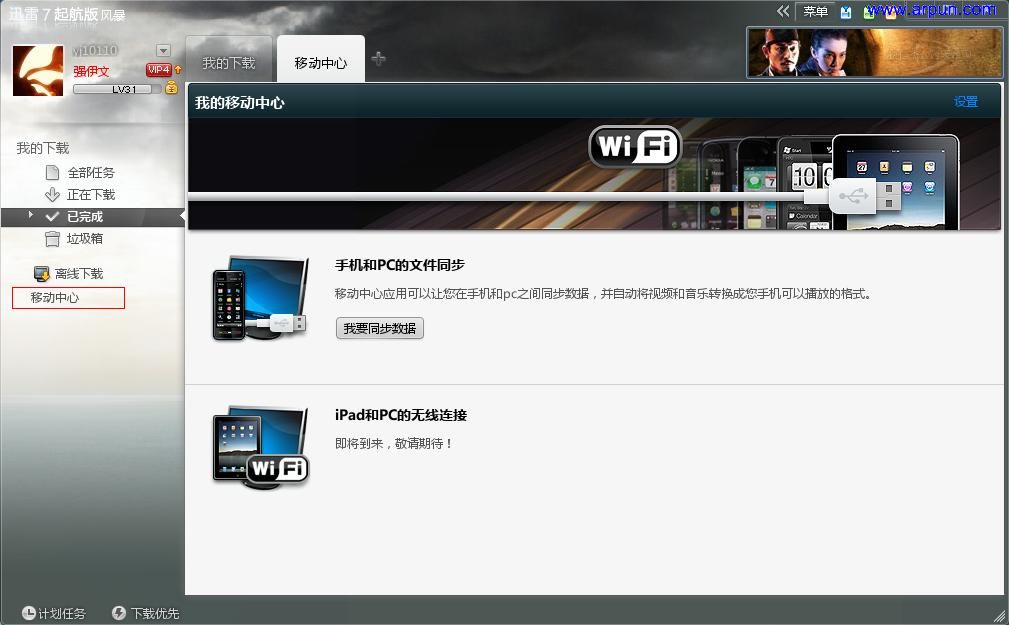Open 计划任务 scheduled tasks in status bar
The image size is (1009, 625).
[55, 613]
